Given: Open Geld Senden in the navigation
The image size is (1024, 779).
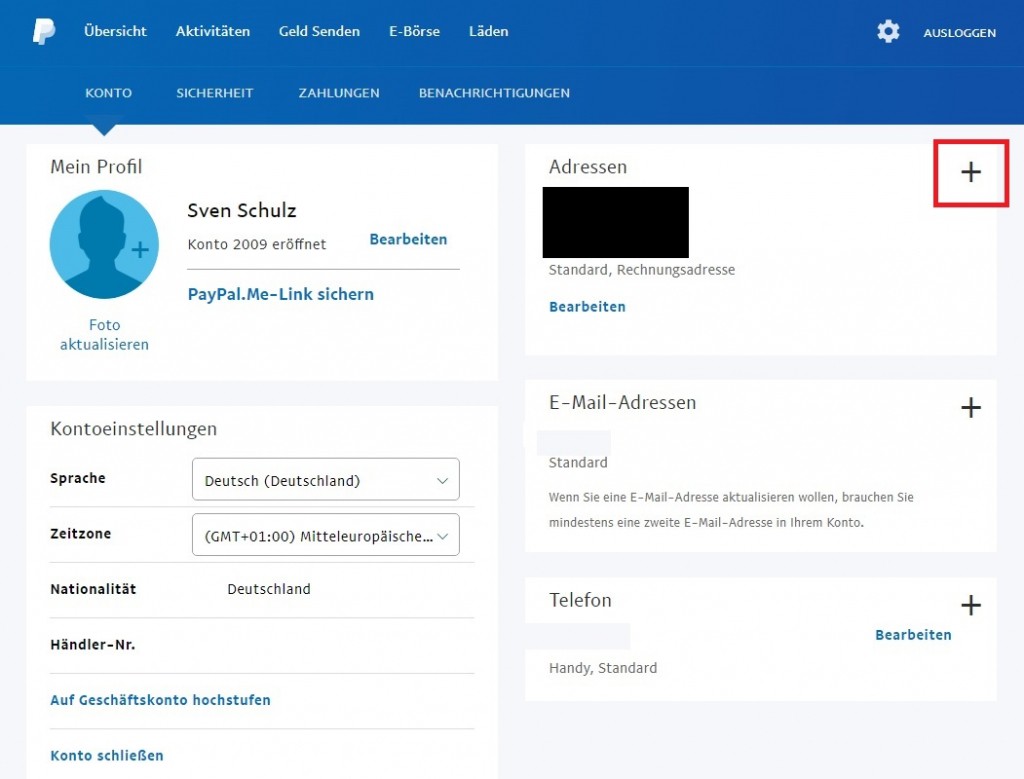Looking at the screenshot, I should tap(319, 31).
